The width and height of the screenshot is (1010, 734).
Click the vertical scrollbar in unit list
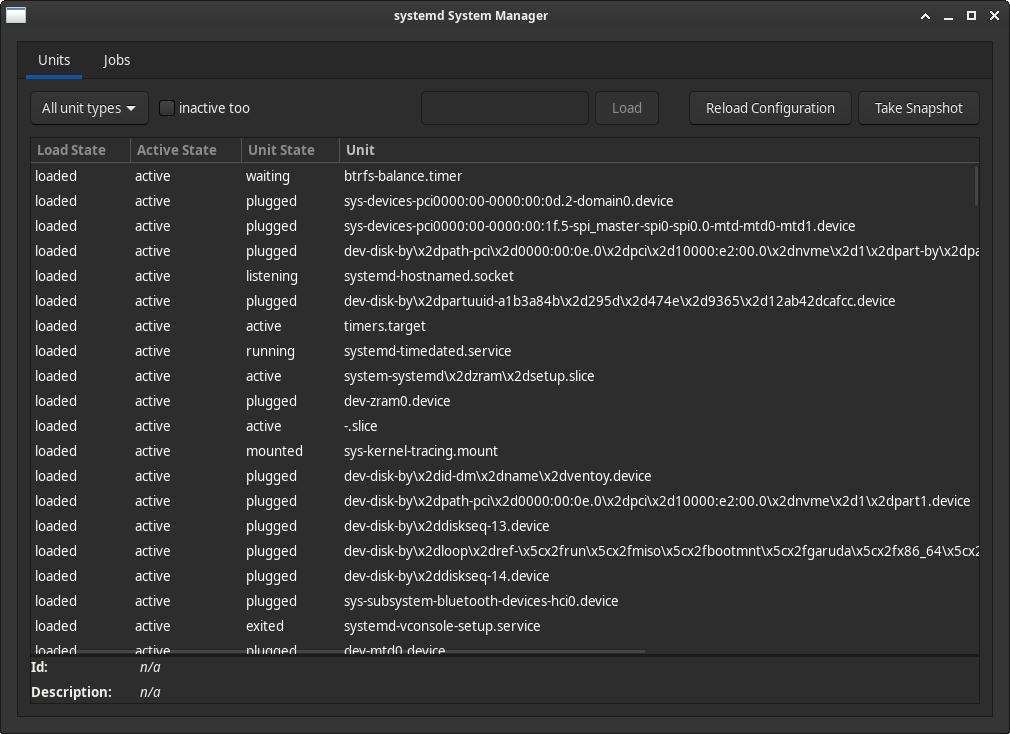pyautogui.click(x=976, y=187)
